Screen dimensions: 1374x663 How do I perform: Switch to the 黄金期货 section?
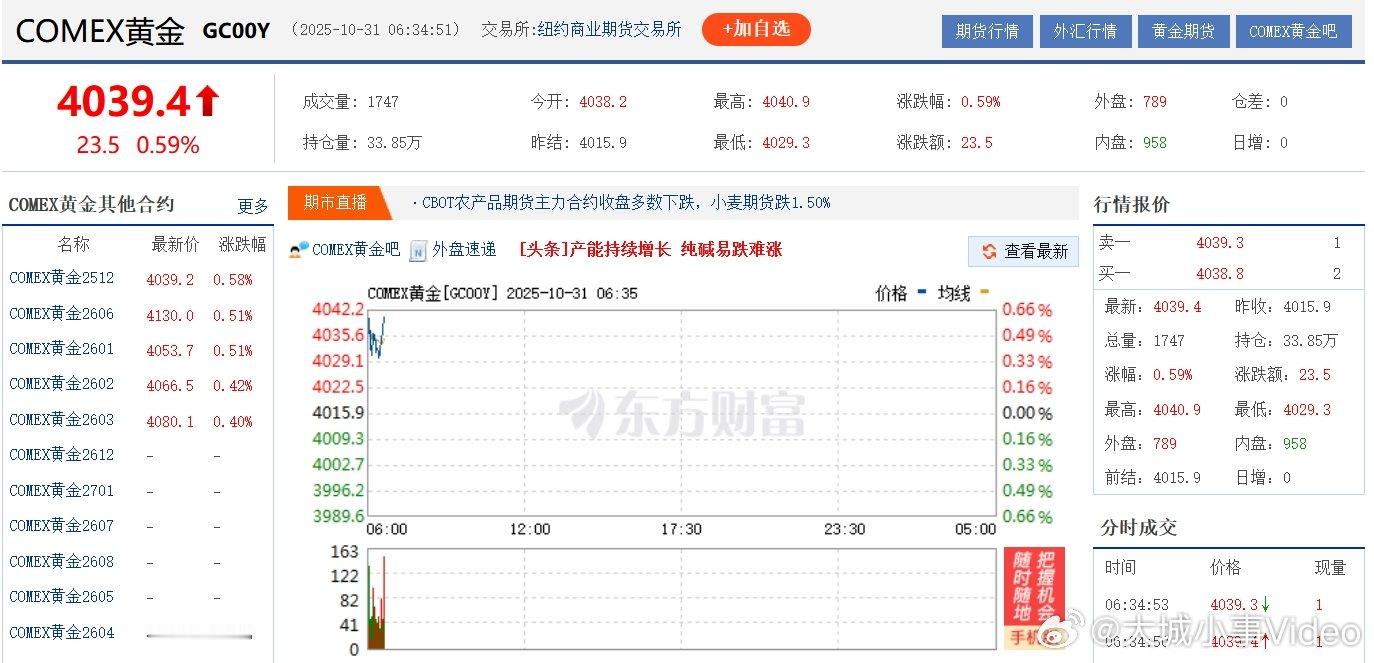coord(1183,31)
